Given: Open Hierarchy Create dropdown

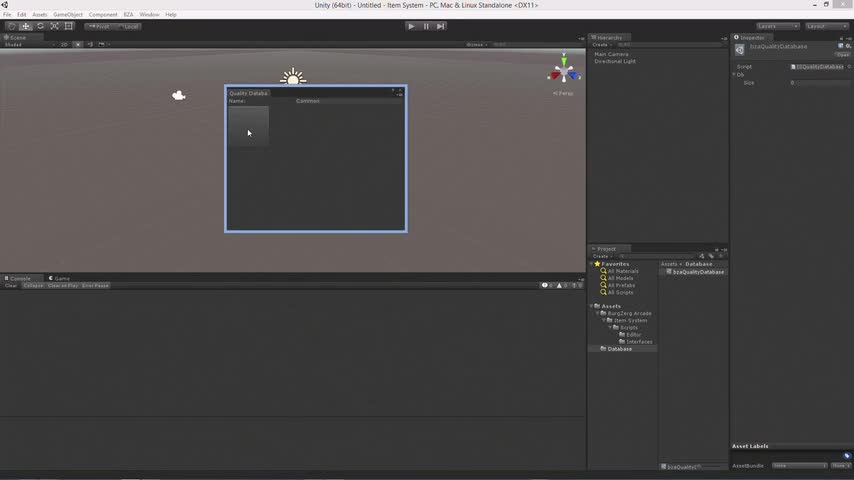Looking at the screenshot, I should pos(601,45).
